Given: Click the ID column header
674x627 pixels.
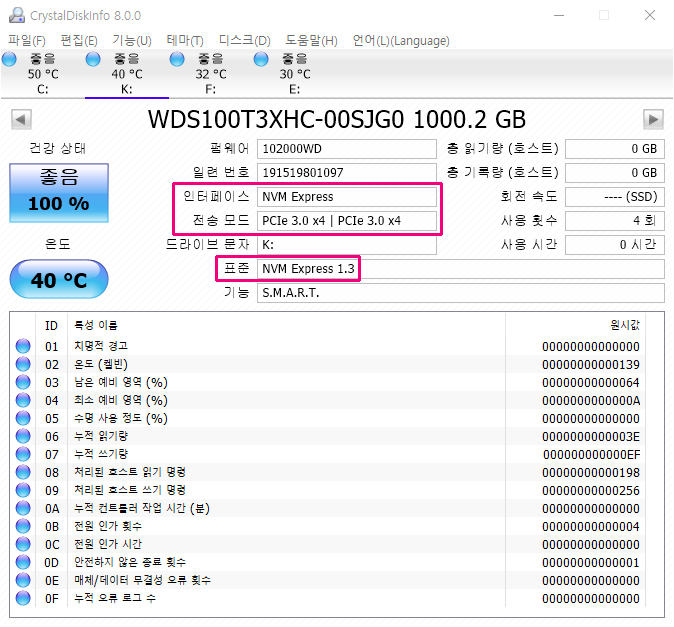Looking at the screenshot, I should pos(51,326).
